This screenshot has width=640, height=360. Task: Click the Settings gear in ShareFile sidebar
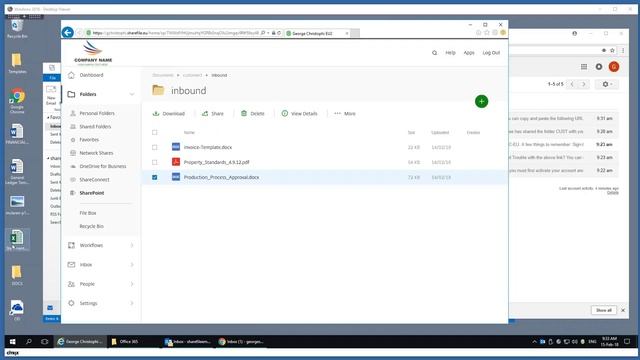coord(71,303)
